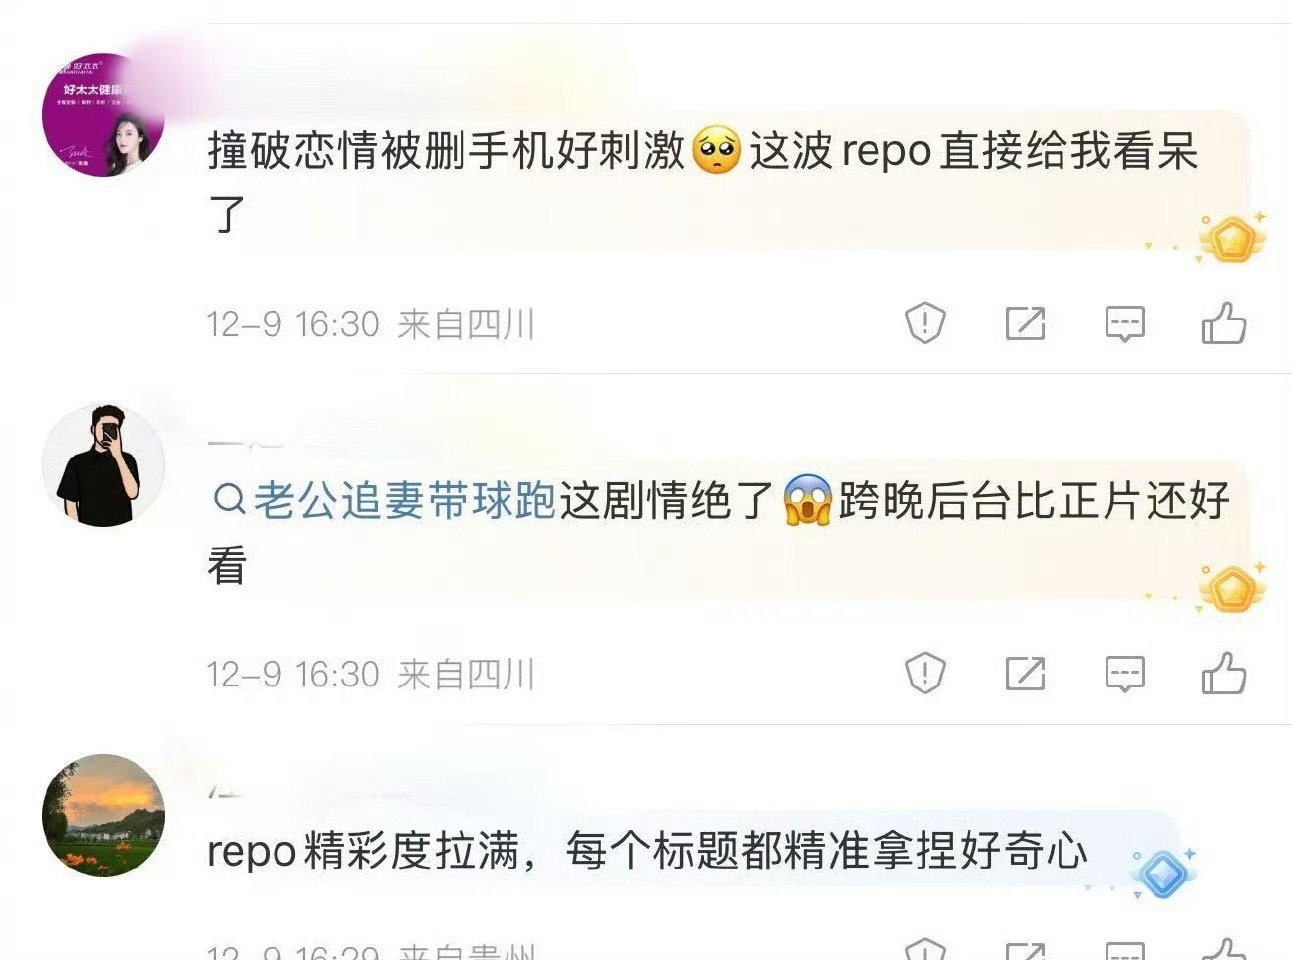Tap gold member badge on second comment
Image resolution: width=1292 pixels, height=960 pixels.
pyautogui.click(x=1232, y=588)
